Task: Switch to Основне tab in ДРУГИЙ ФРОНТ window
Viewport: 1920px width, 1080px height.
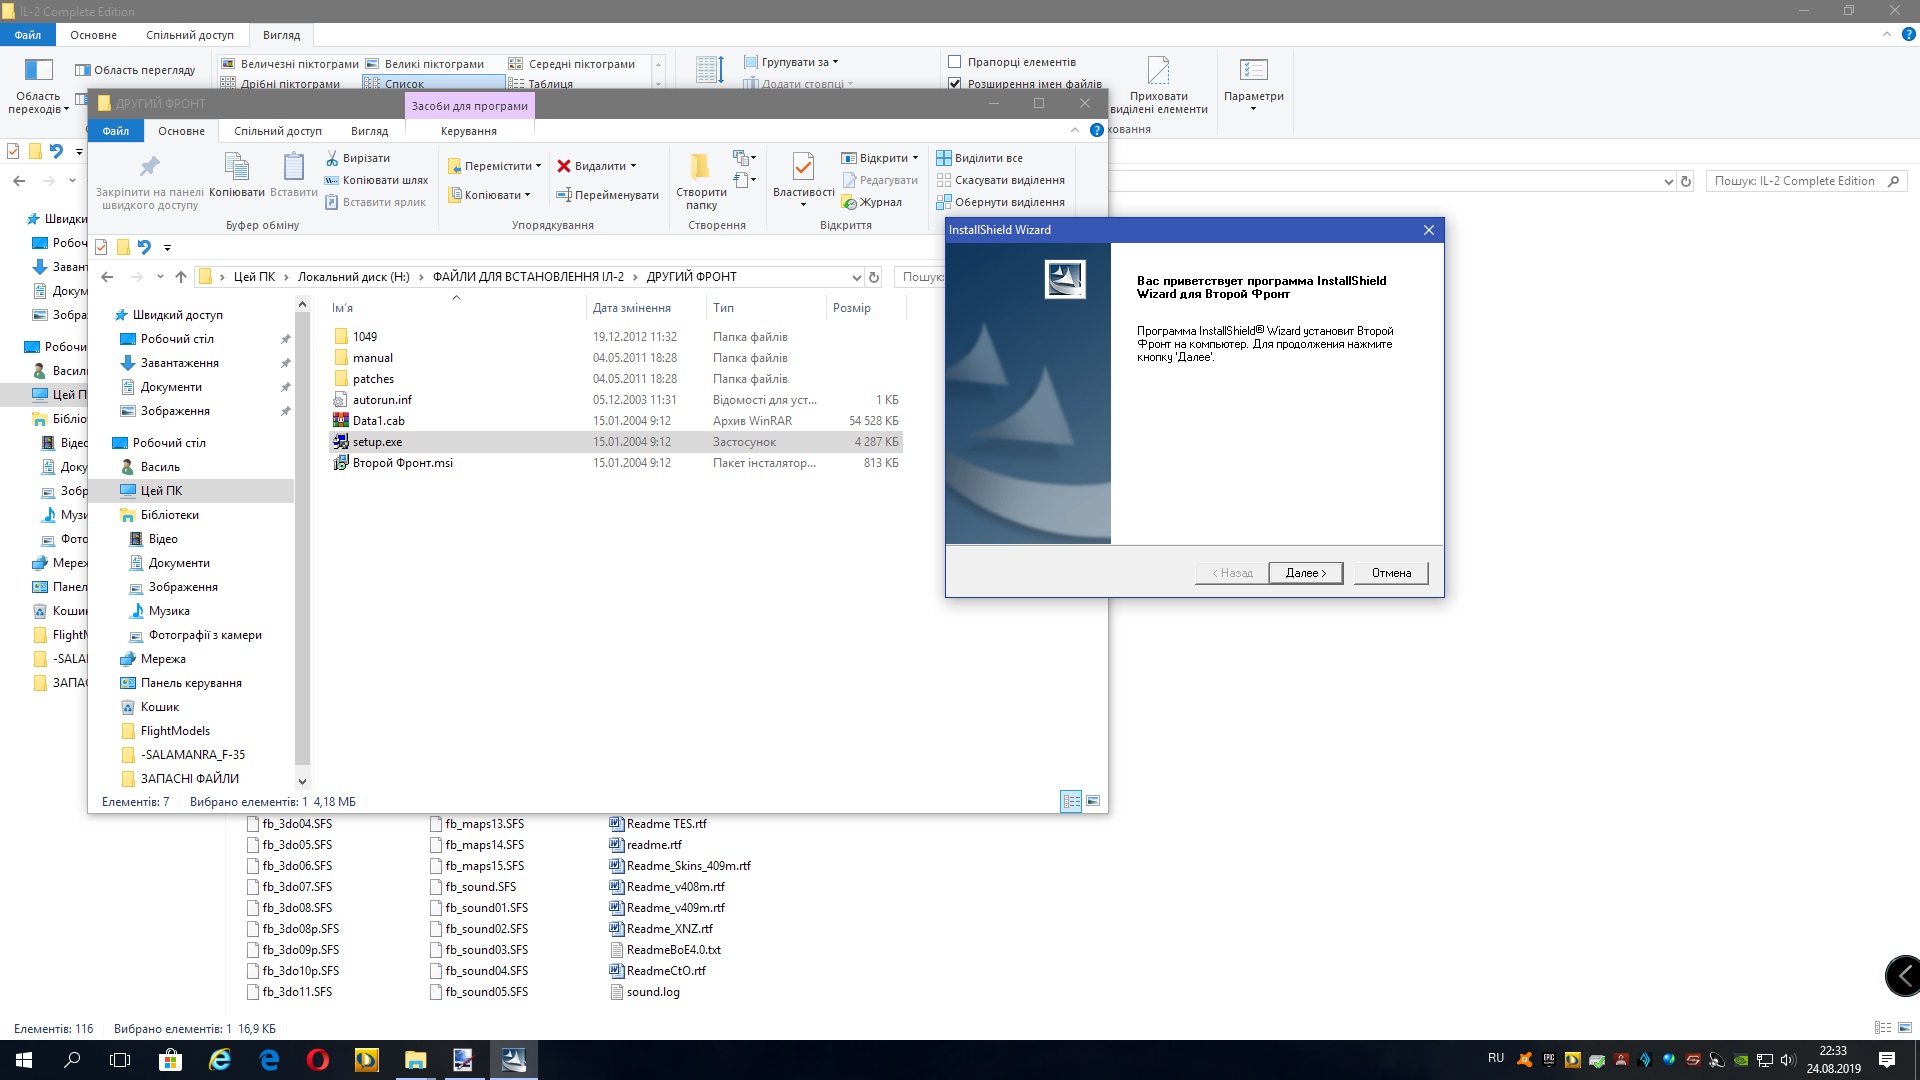Action: tap(181, 131)
